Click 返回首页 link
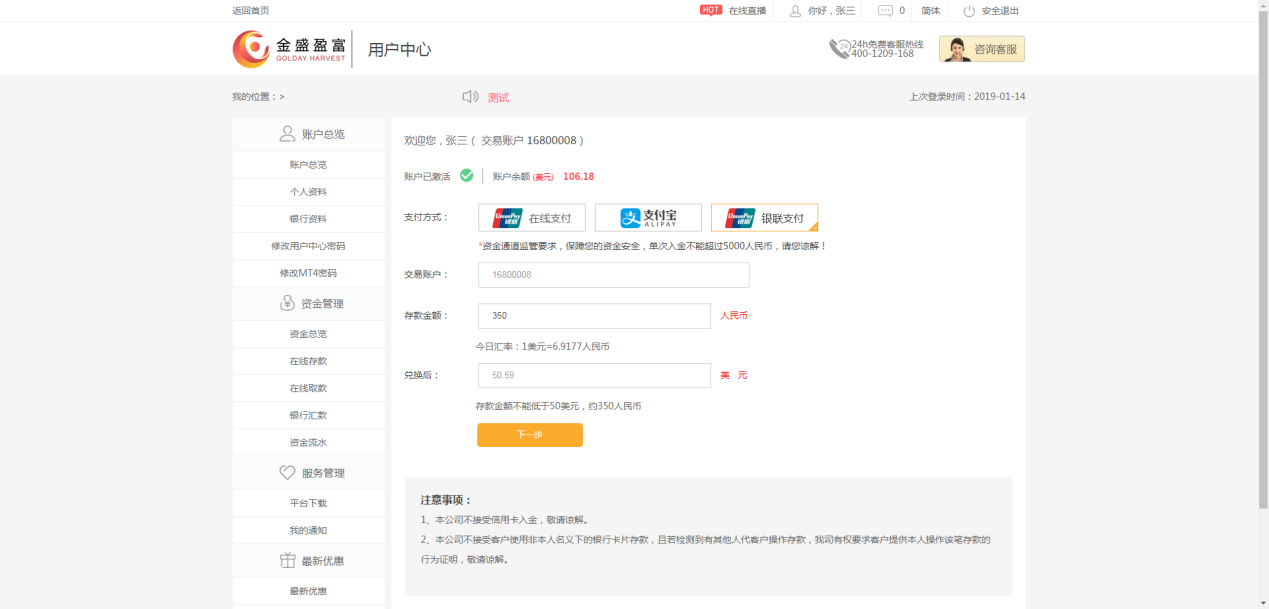The image size is (1269, 609). click(x=251, y=11)
